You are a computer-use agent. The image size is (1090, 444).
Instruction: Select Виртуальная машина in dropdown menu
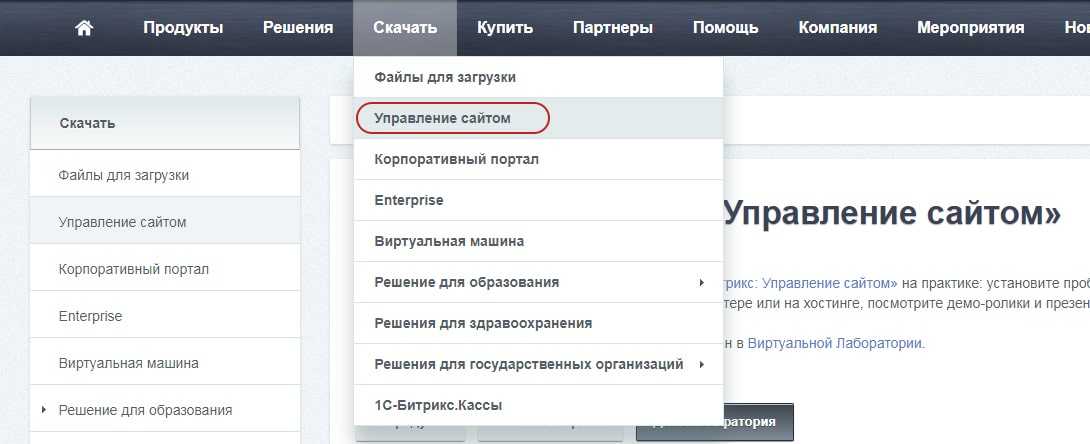449,241
